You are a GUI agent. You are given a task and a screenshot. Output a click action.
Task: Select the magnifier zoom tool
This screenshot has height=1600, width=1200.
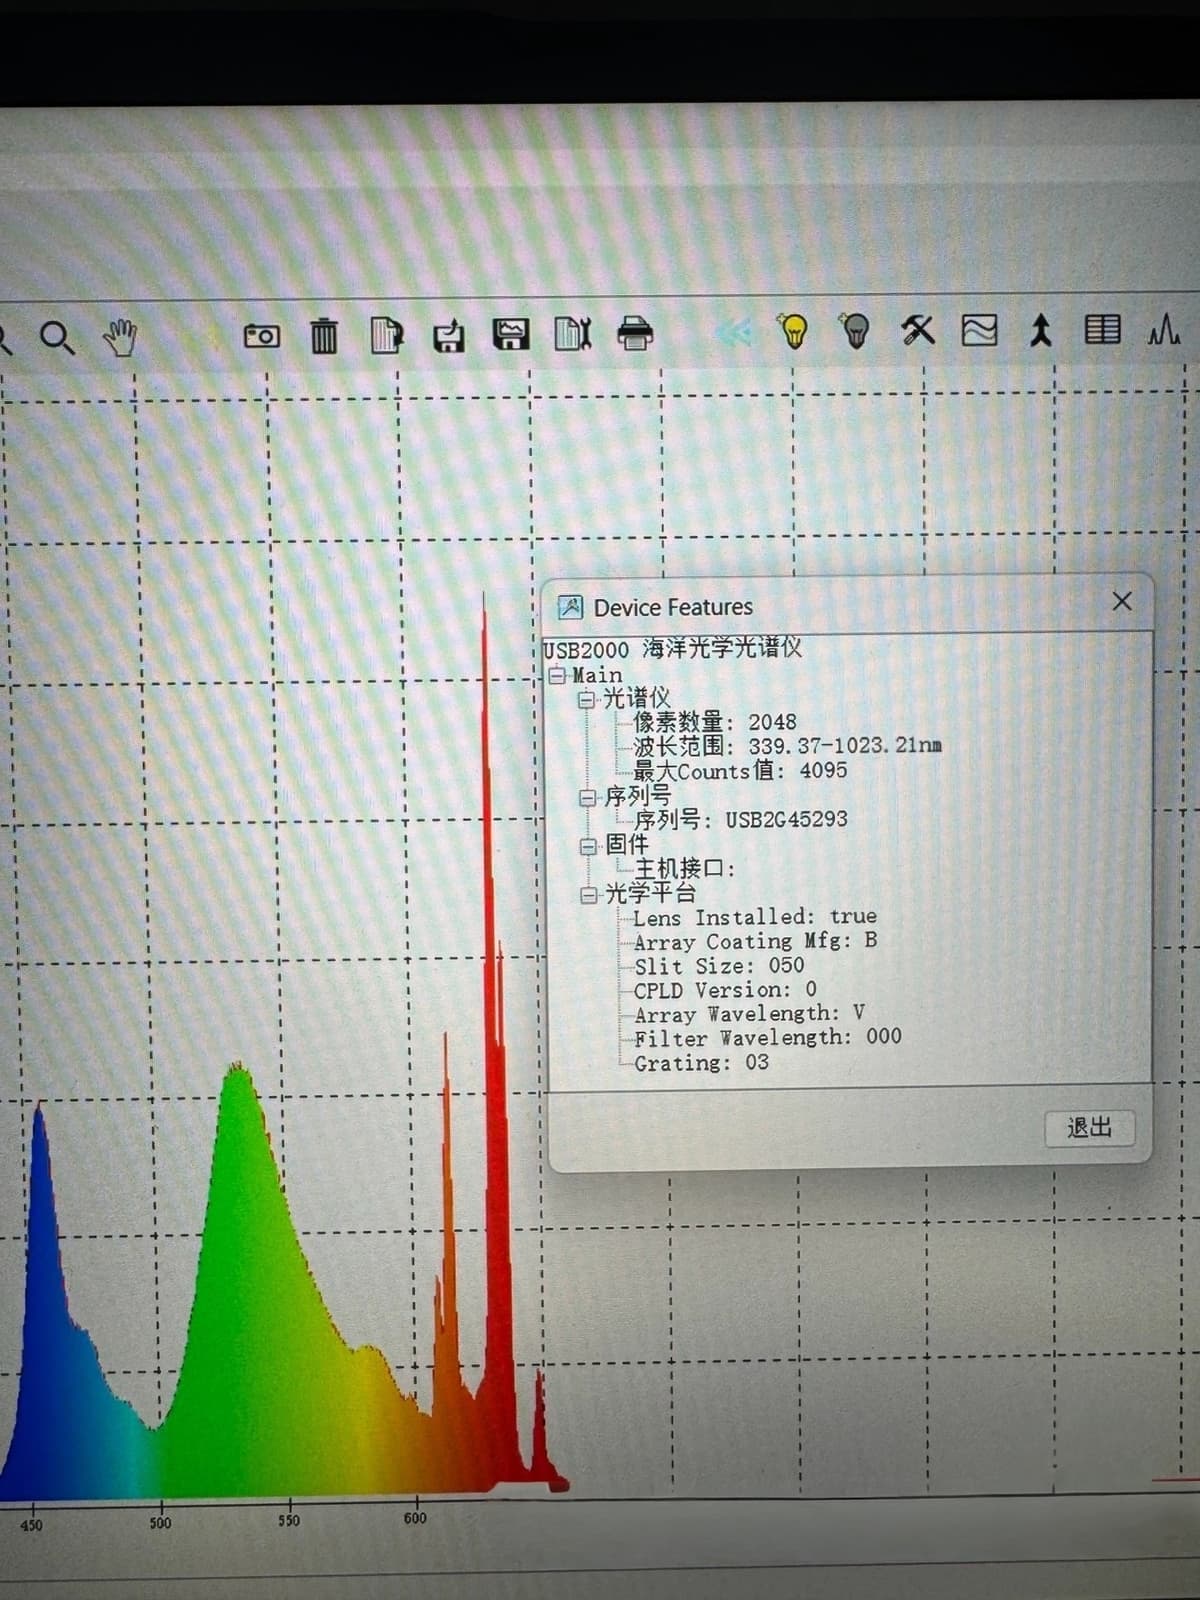pyautogui.click(x=57, y=338)
